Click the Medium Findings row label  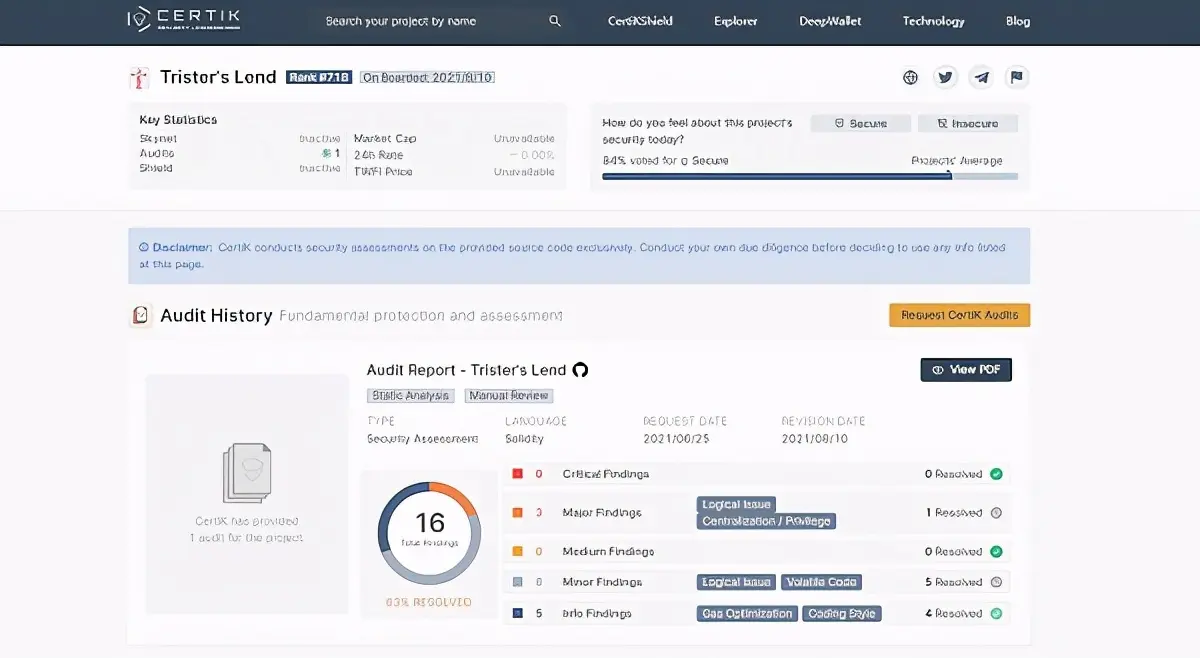pos(609,552)
